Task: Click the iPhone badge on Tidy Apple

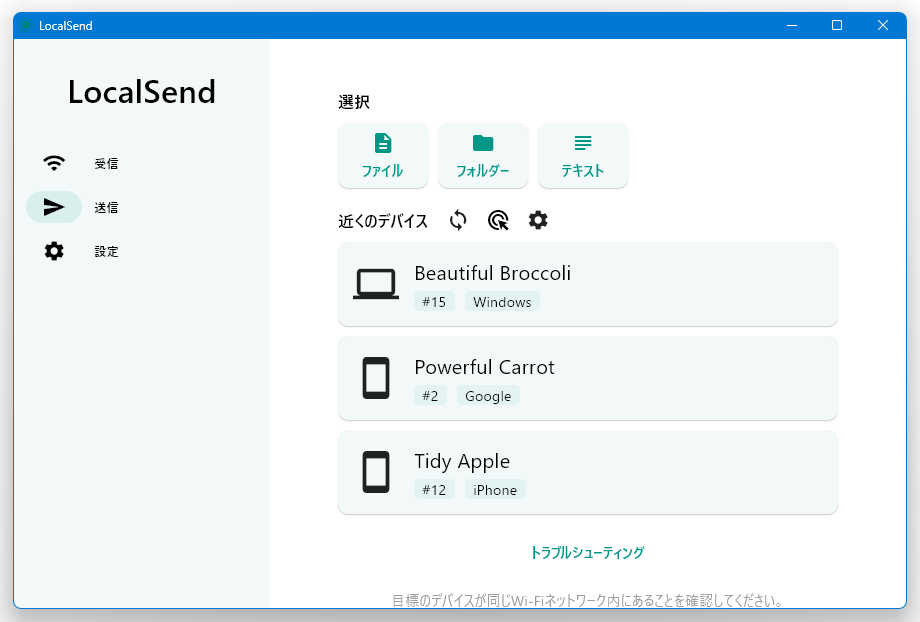Action: (x=495, y=489)
